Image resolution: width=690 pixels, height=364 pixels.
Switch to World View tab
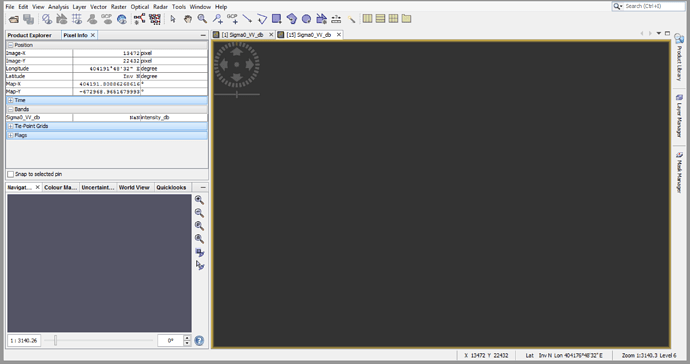(x=134, y=188)
